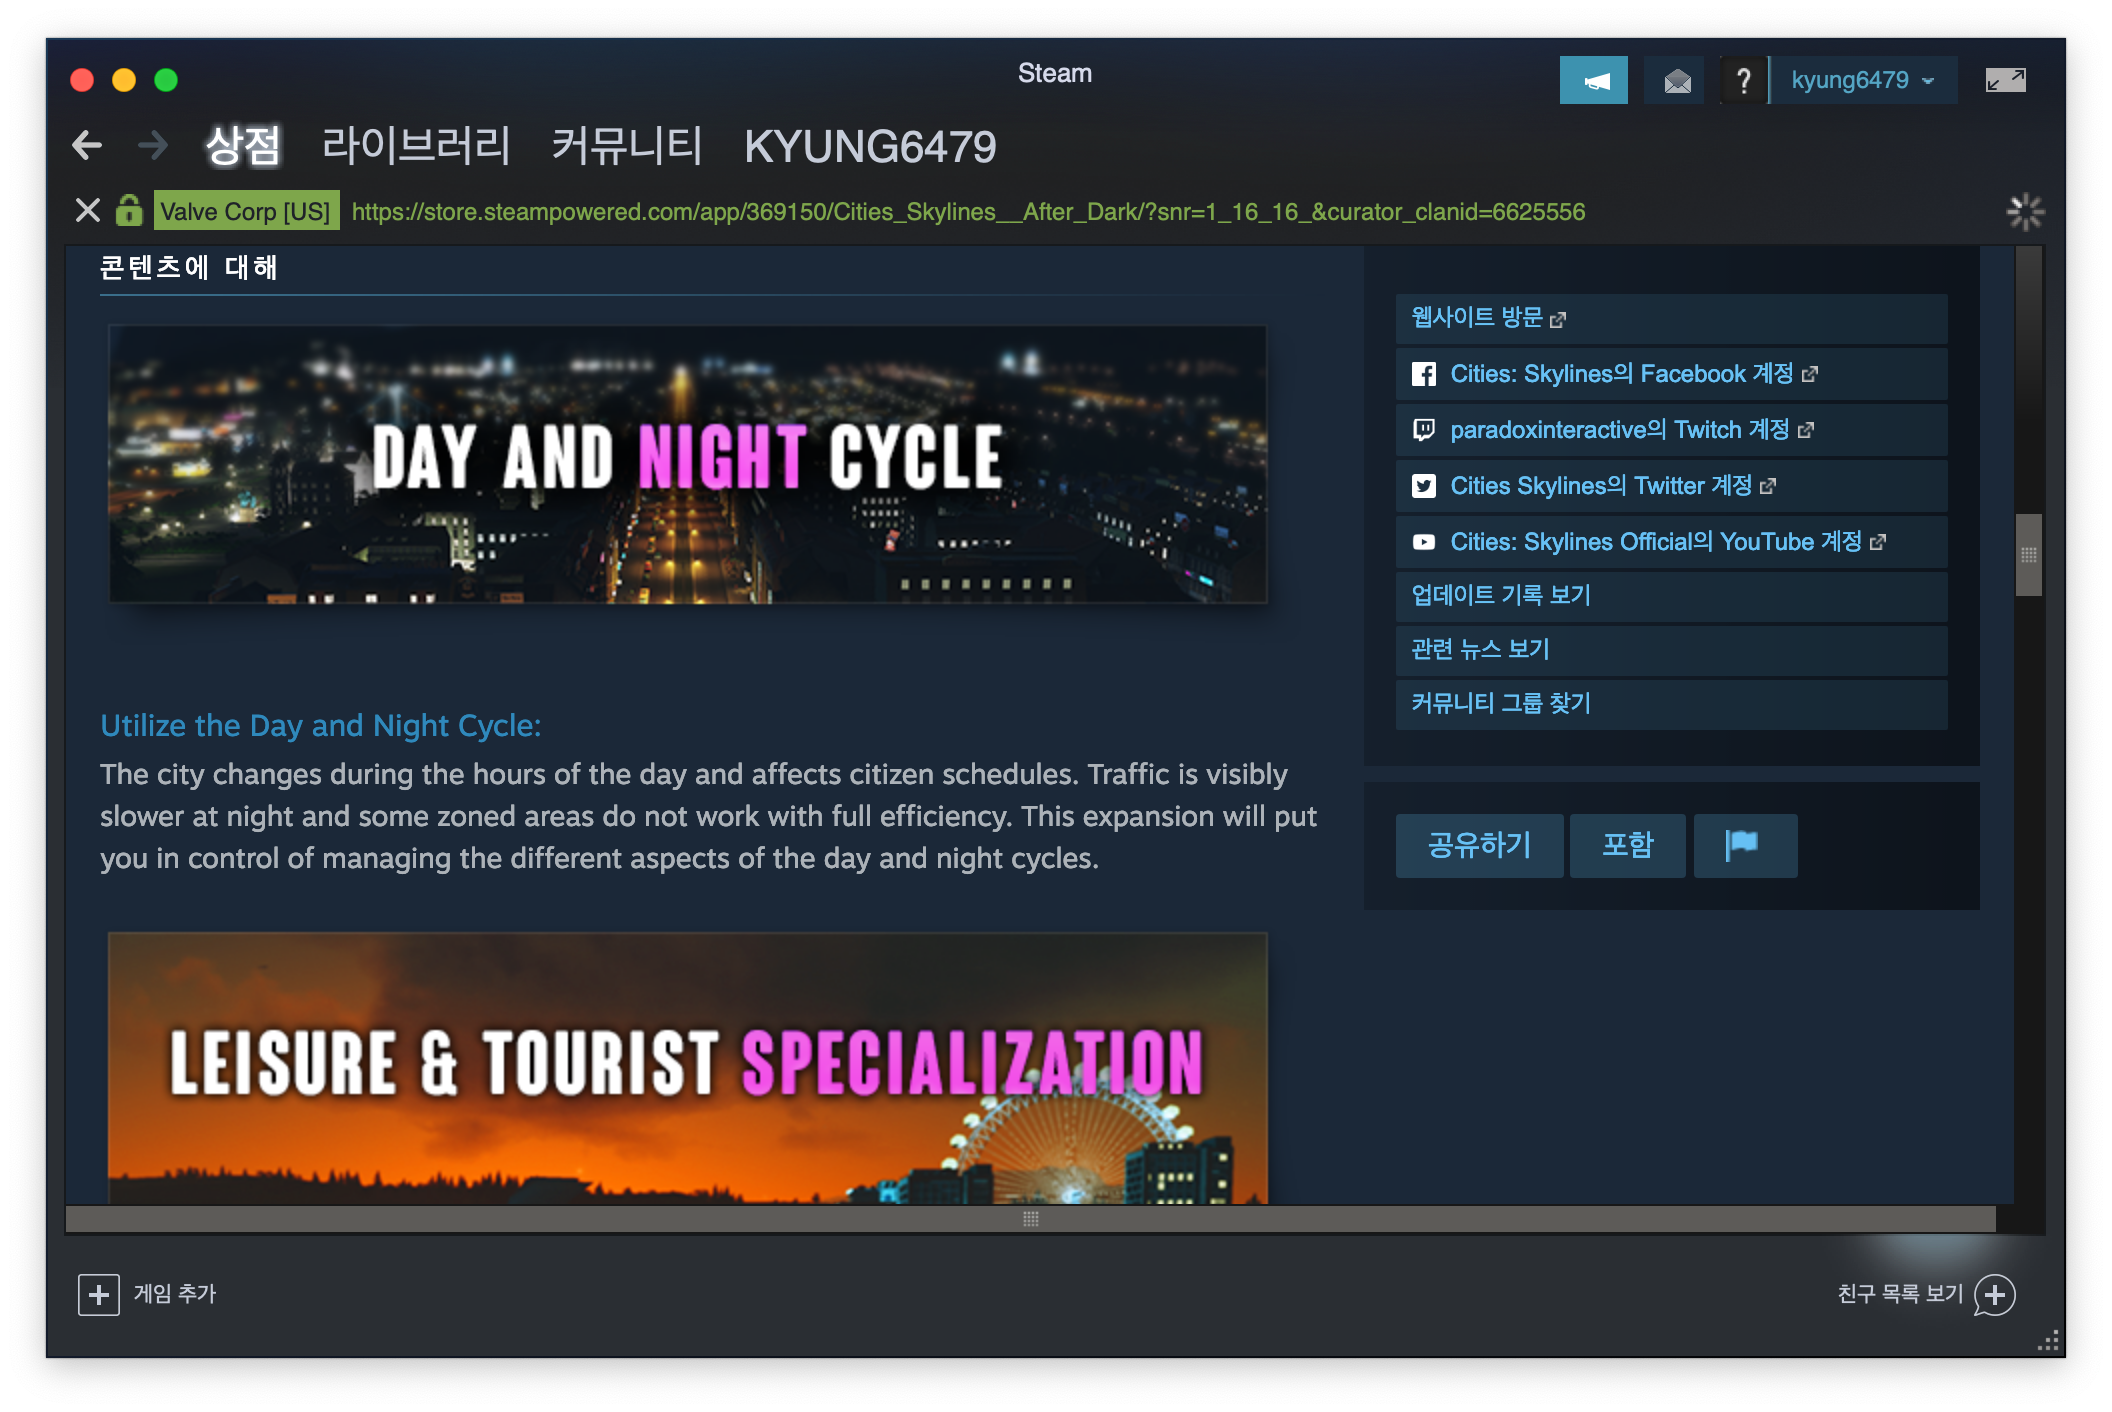Click the loading spinner icon

point(2025,211)
